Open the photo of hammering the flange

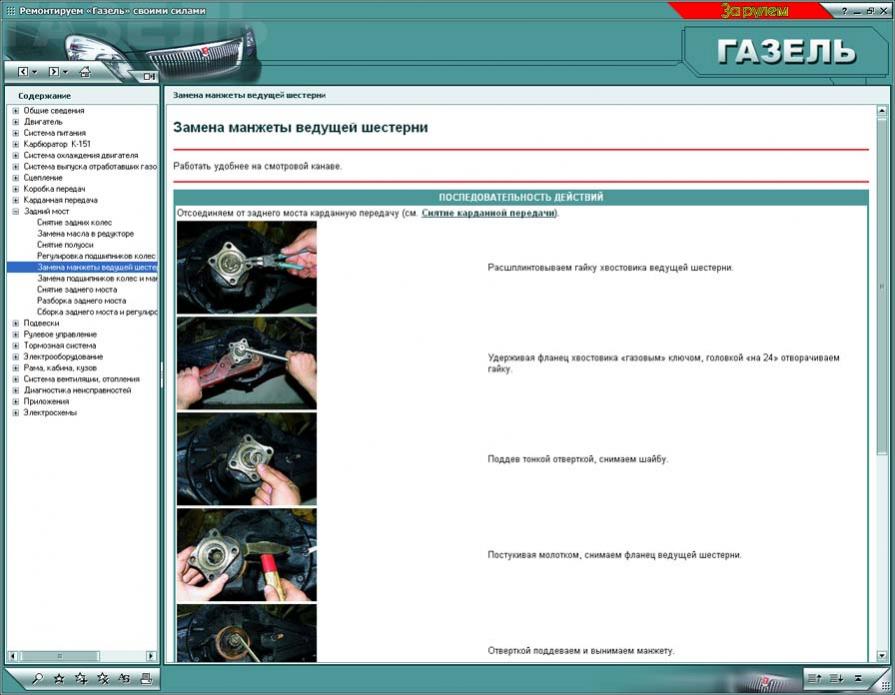coord(247,555)
